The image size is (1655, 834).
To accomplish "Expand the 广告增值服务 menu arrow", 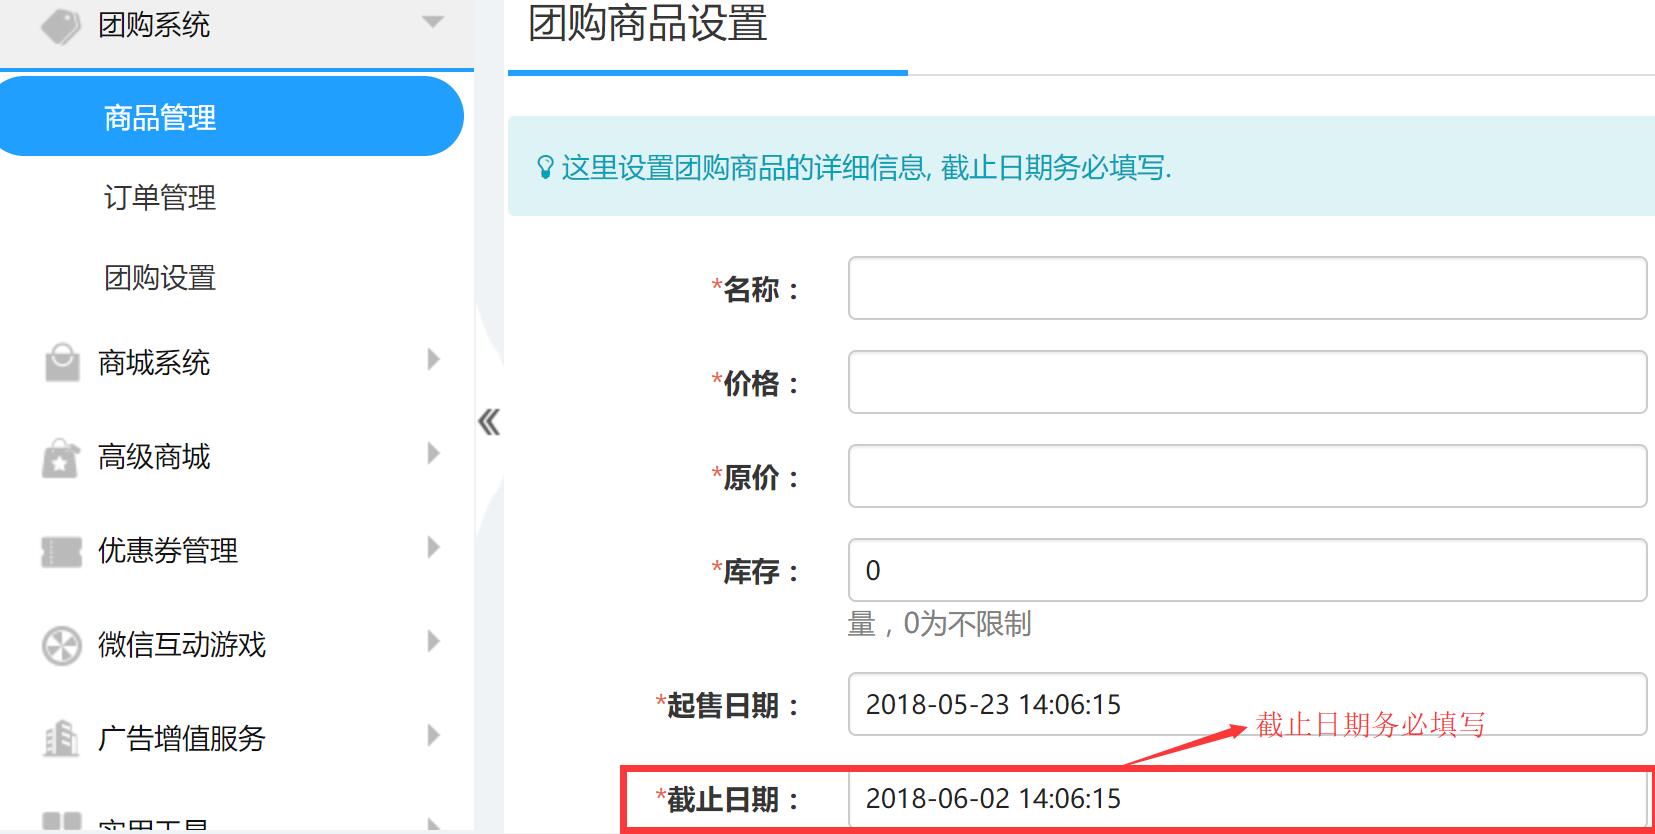I will [x=433, y=735].
